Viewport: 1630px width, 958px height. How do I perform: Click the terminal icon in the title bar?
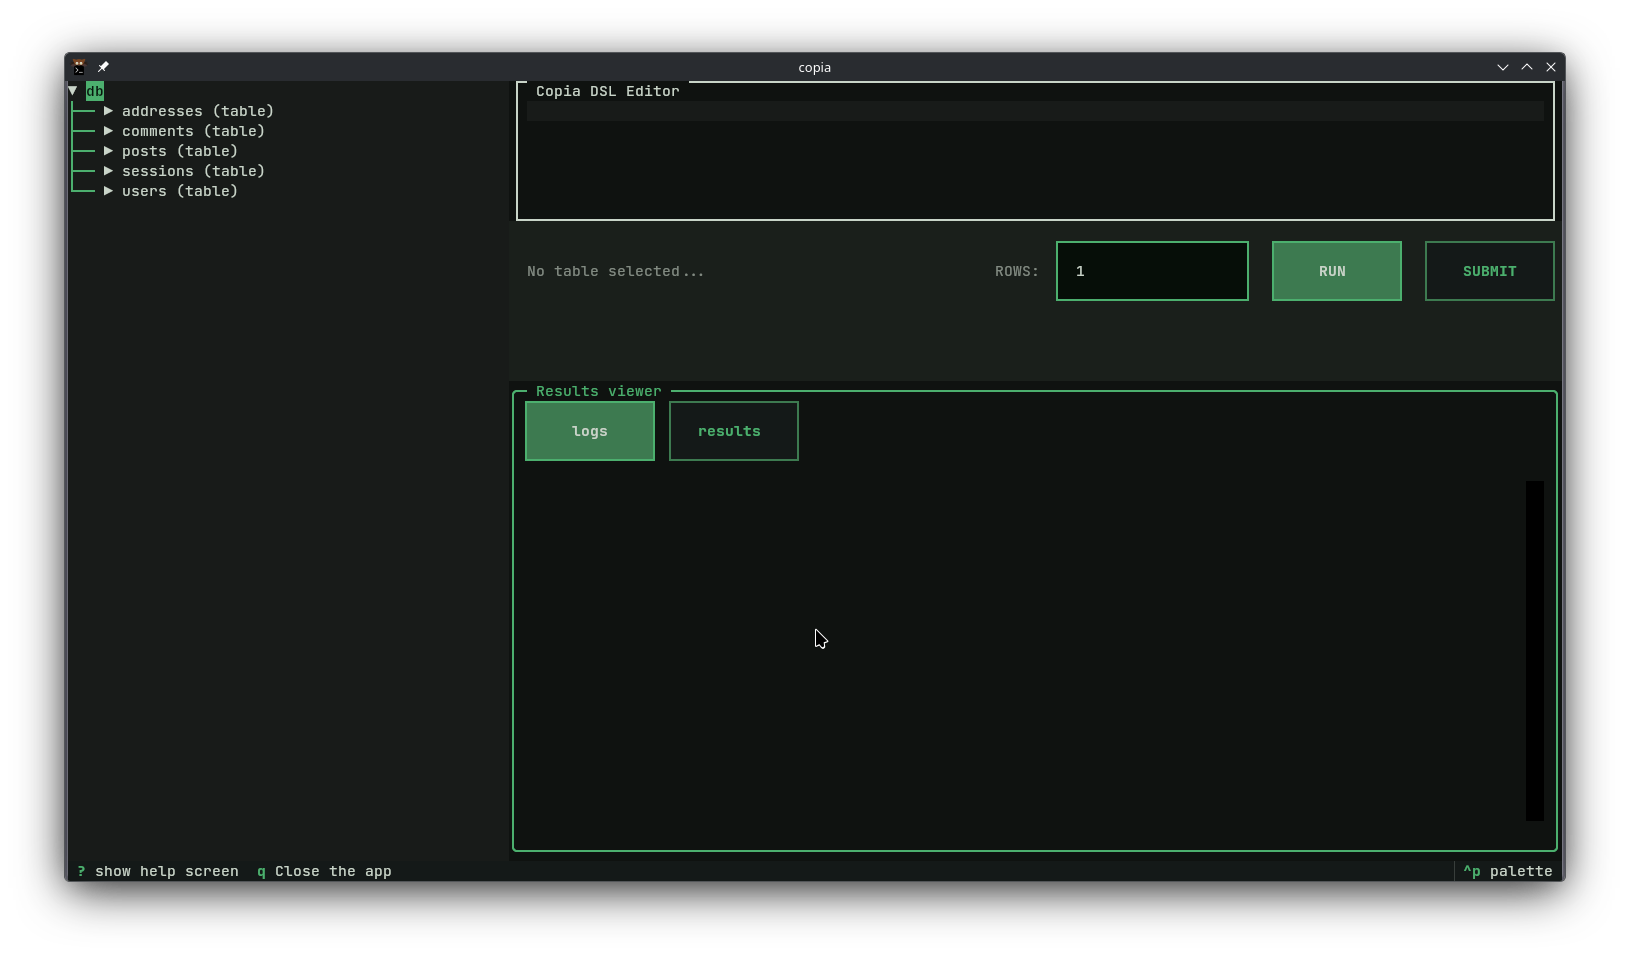[x=79, y=66]
